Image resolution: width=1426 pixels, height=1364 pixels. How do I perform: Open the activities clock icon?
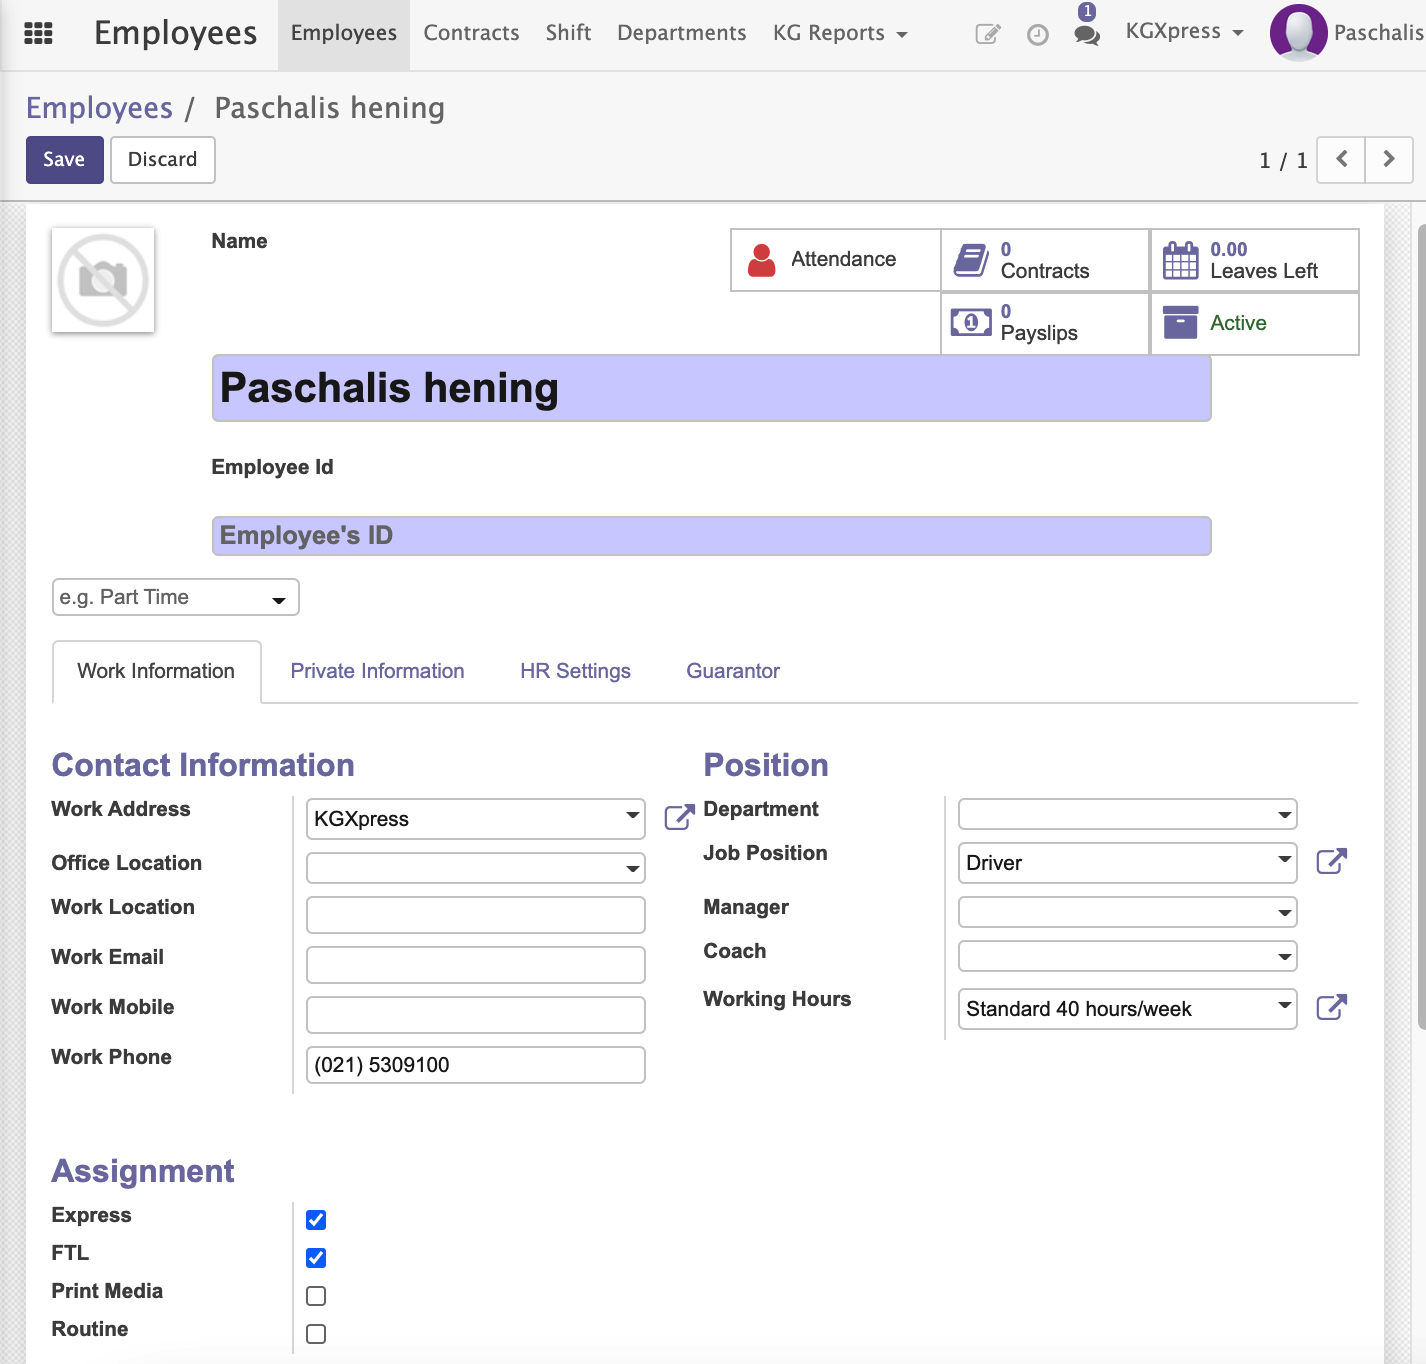point(1038,35)
